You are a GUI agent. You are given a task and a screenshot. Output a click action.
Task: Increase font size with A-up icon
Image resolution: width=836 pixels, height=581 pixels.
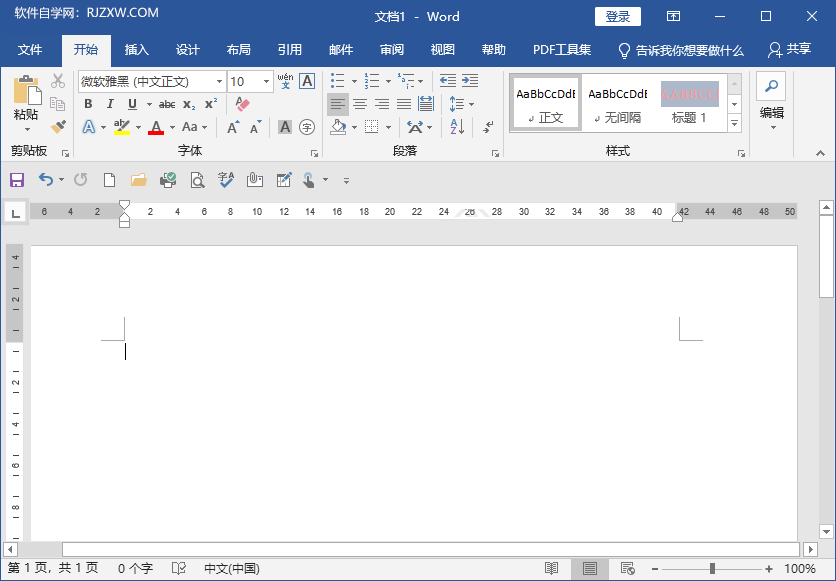233,127
